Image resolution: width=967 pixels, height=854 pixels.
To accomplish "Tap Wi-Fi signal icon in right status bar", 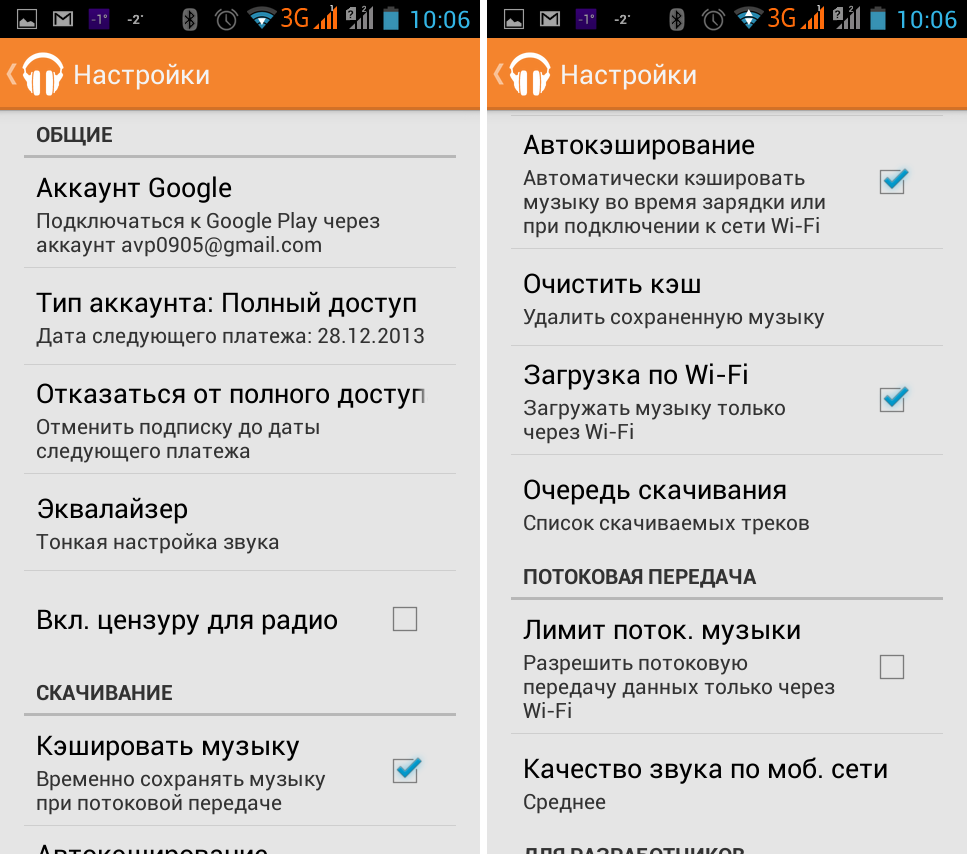I will tap(748, 19).
